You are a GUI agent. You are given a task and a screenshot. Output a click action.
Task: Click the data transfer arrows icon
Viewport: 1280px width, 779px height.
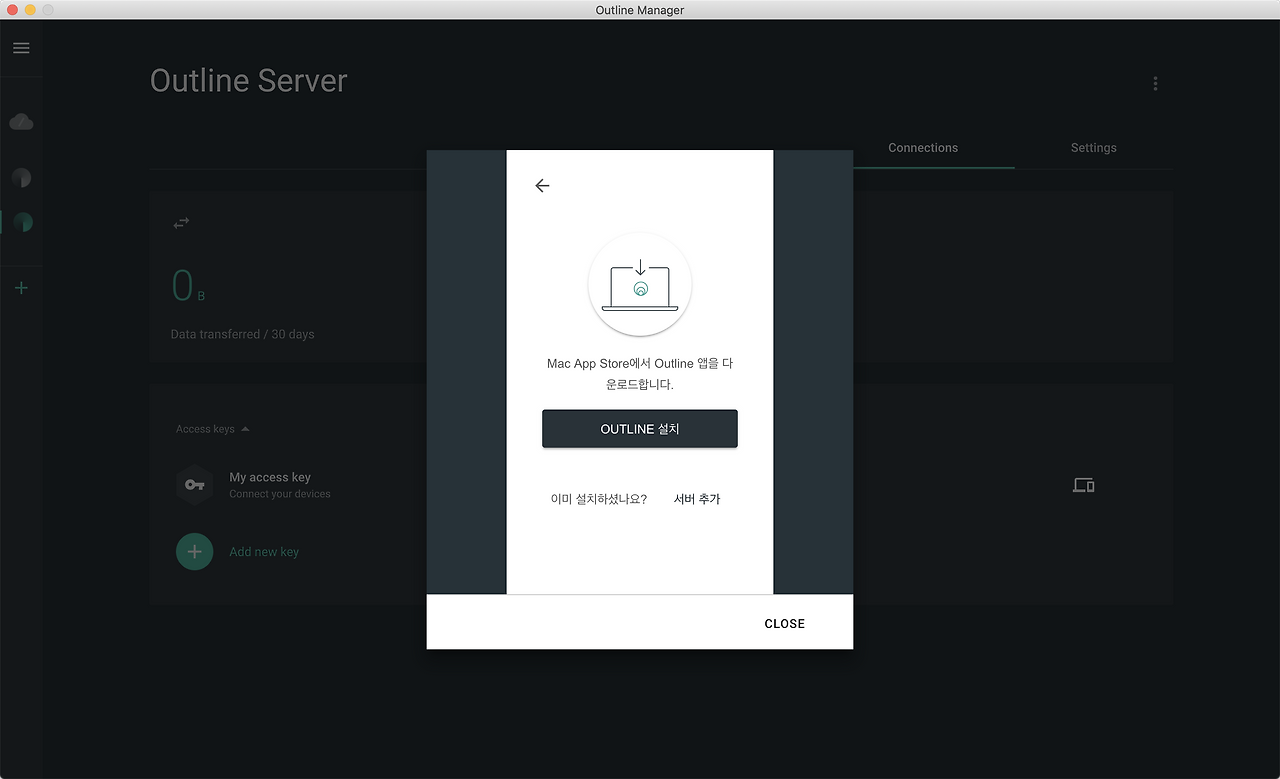(181, 223)
